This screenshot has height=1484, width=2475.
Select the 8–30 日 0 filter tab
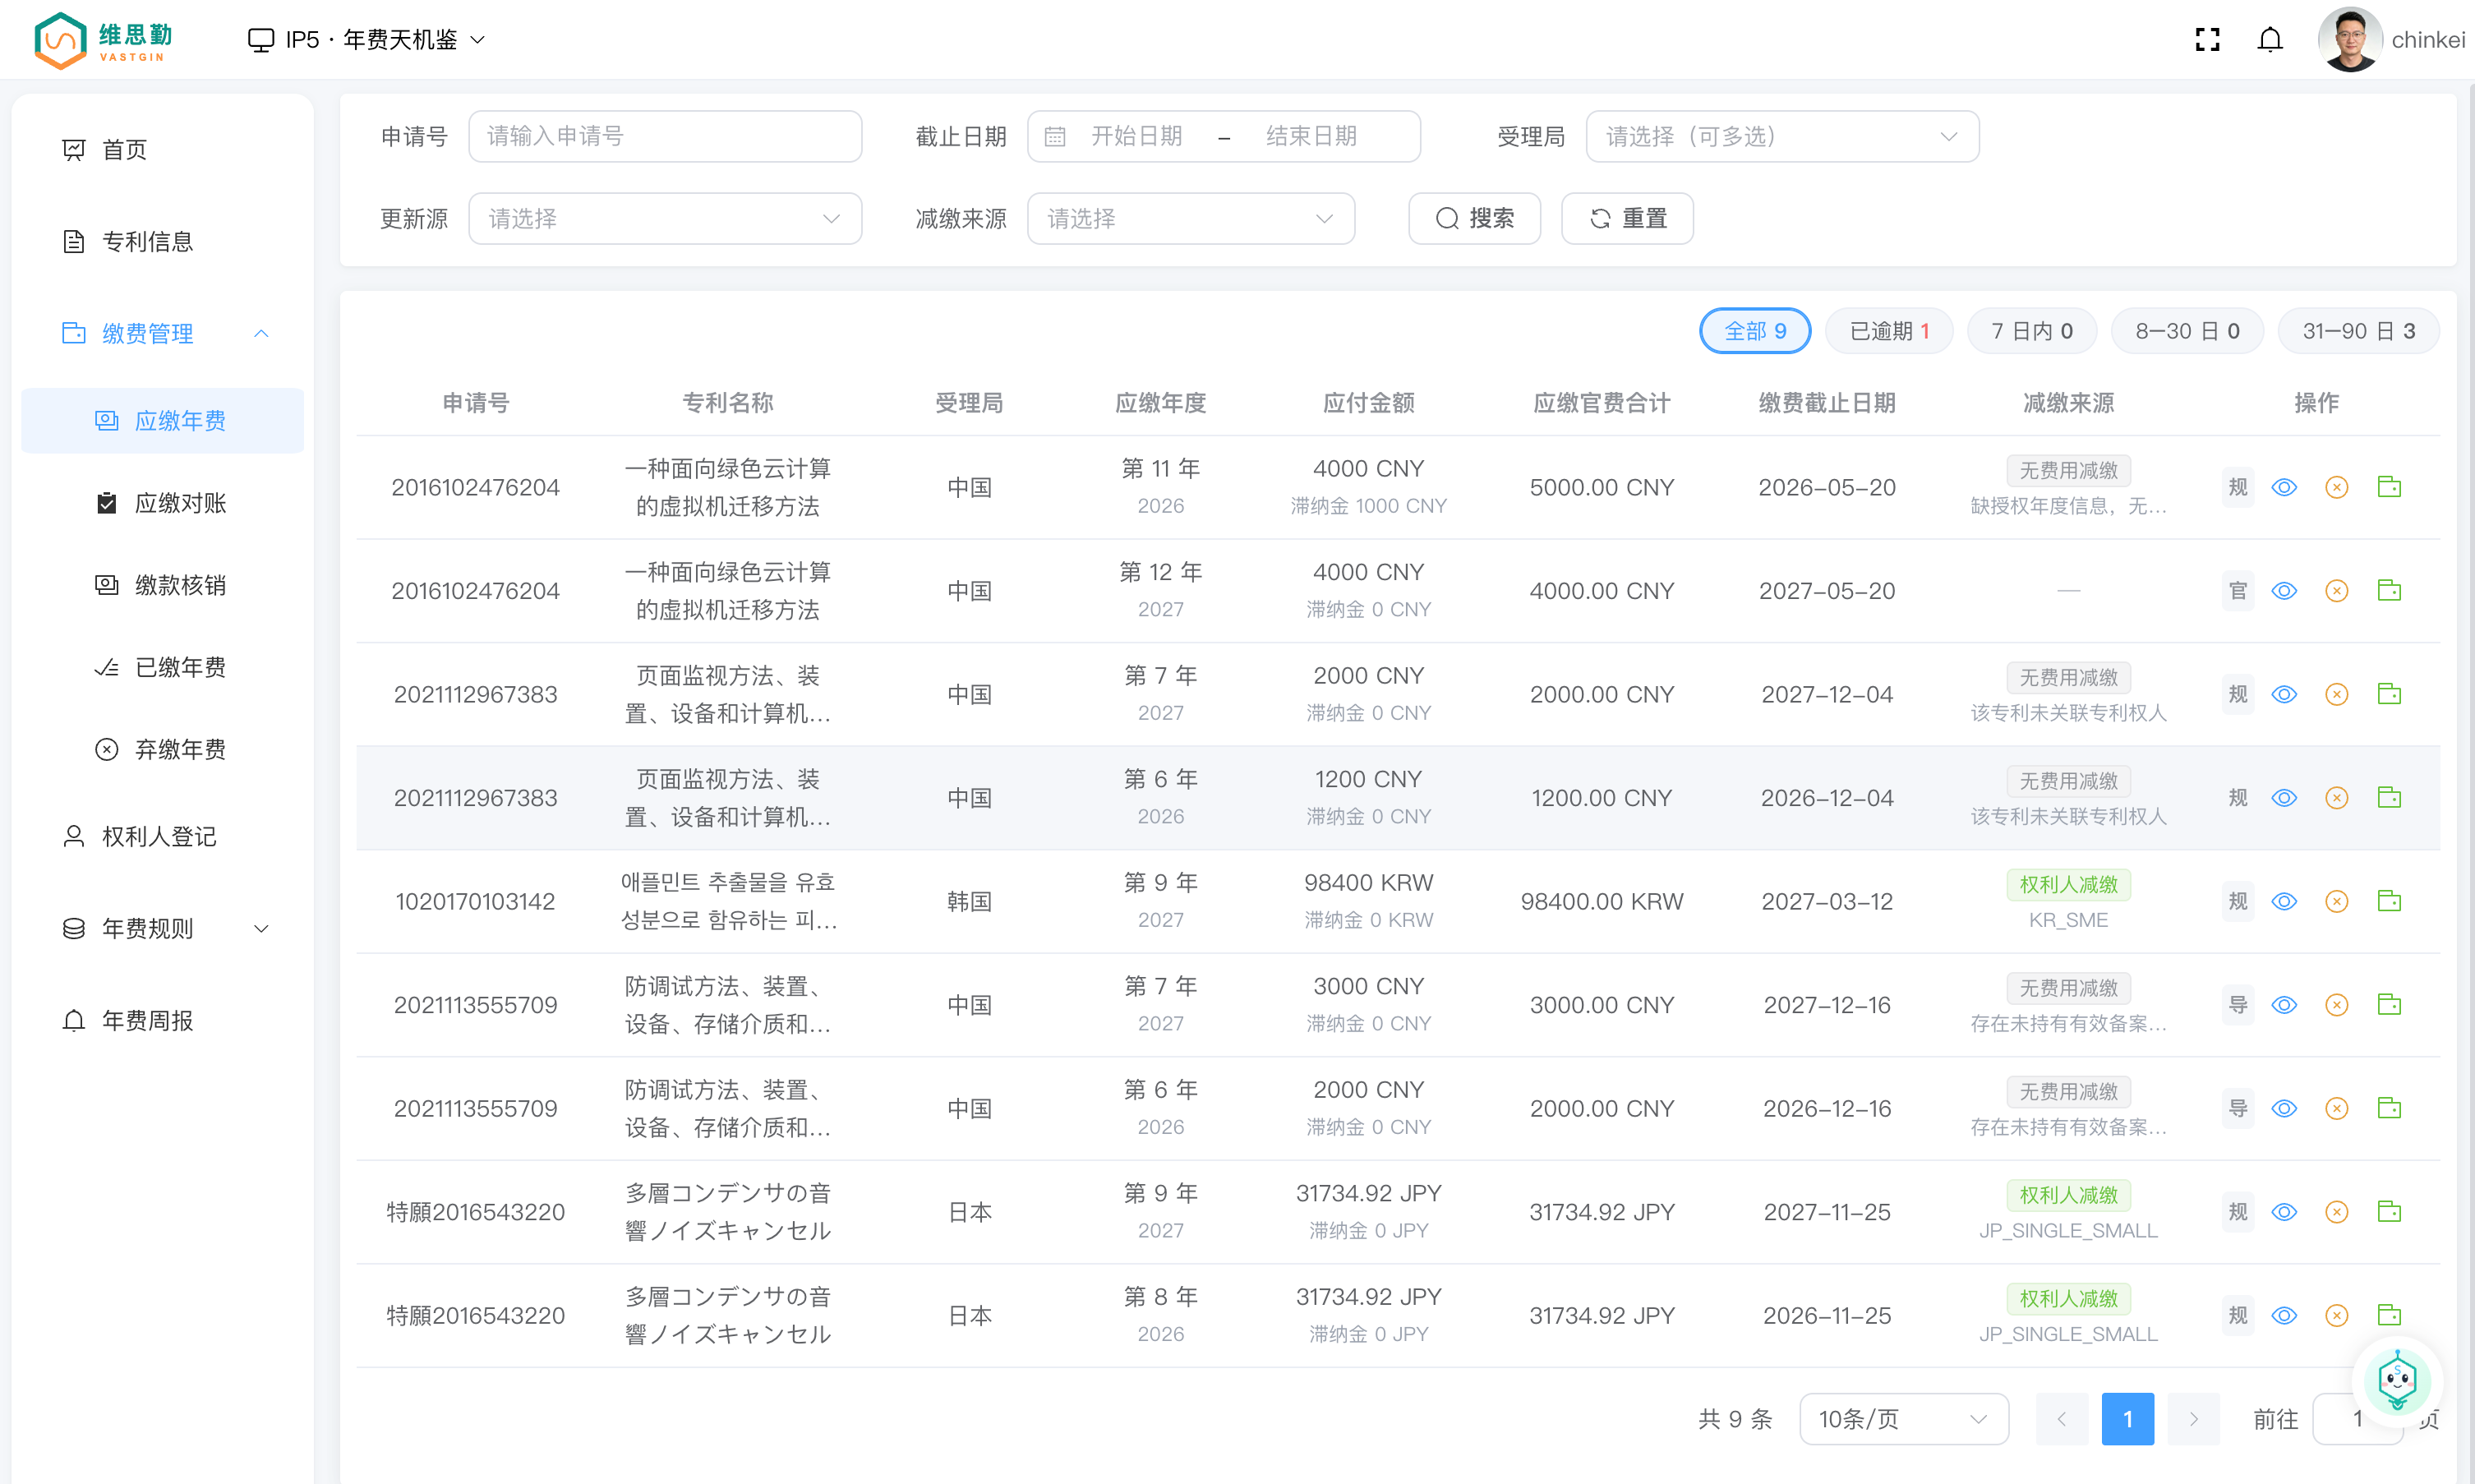point(2187,331)
